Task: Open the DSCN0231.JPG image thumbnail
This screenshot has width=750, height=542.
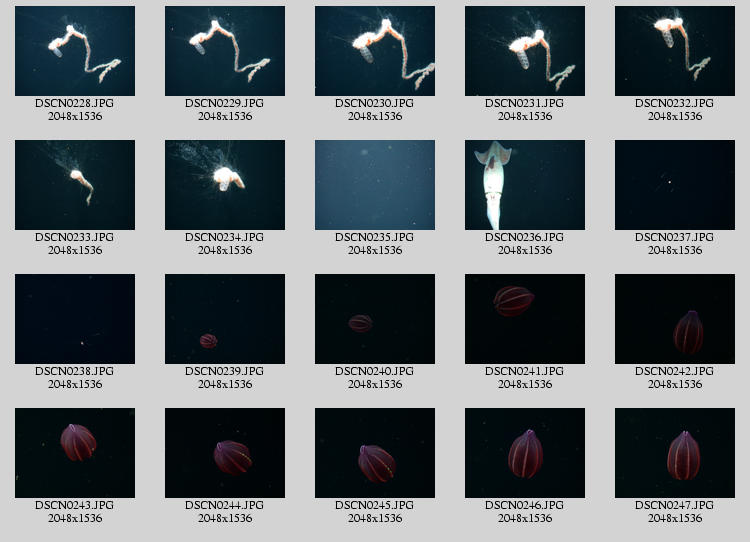Action: pos(525,51)
